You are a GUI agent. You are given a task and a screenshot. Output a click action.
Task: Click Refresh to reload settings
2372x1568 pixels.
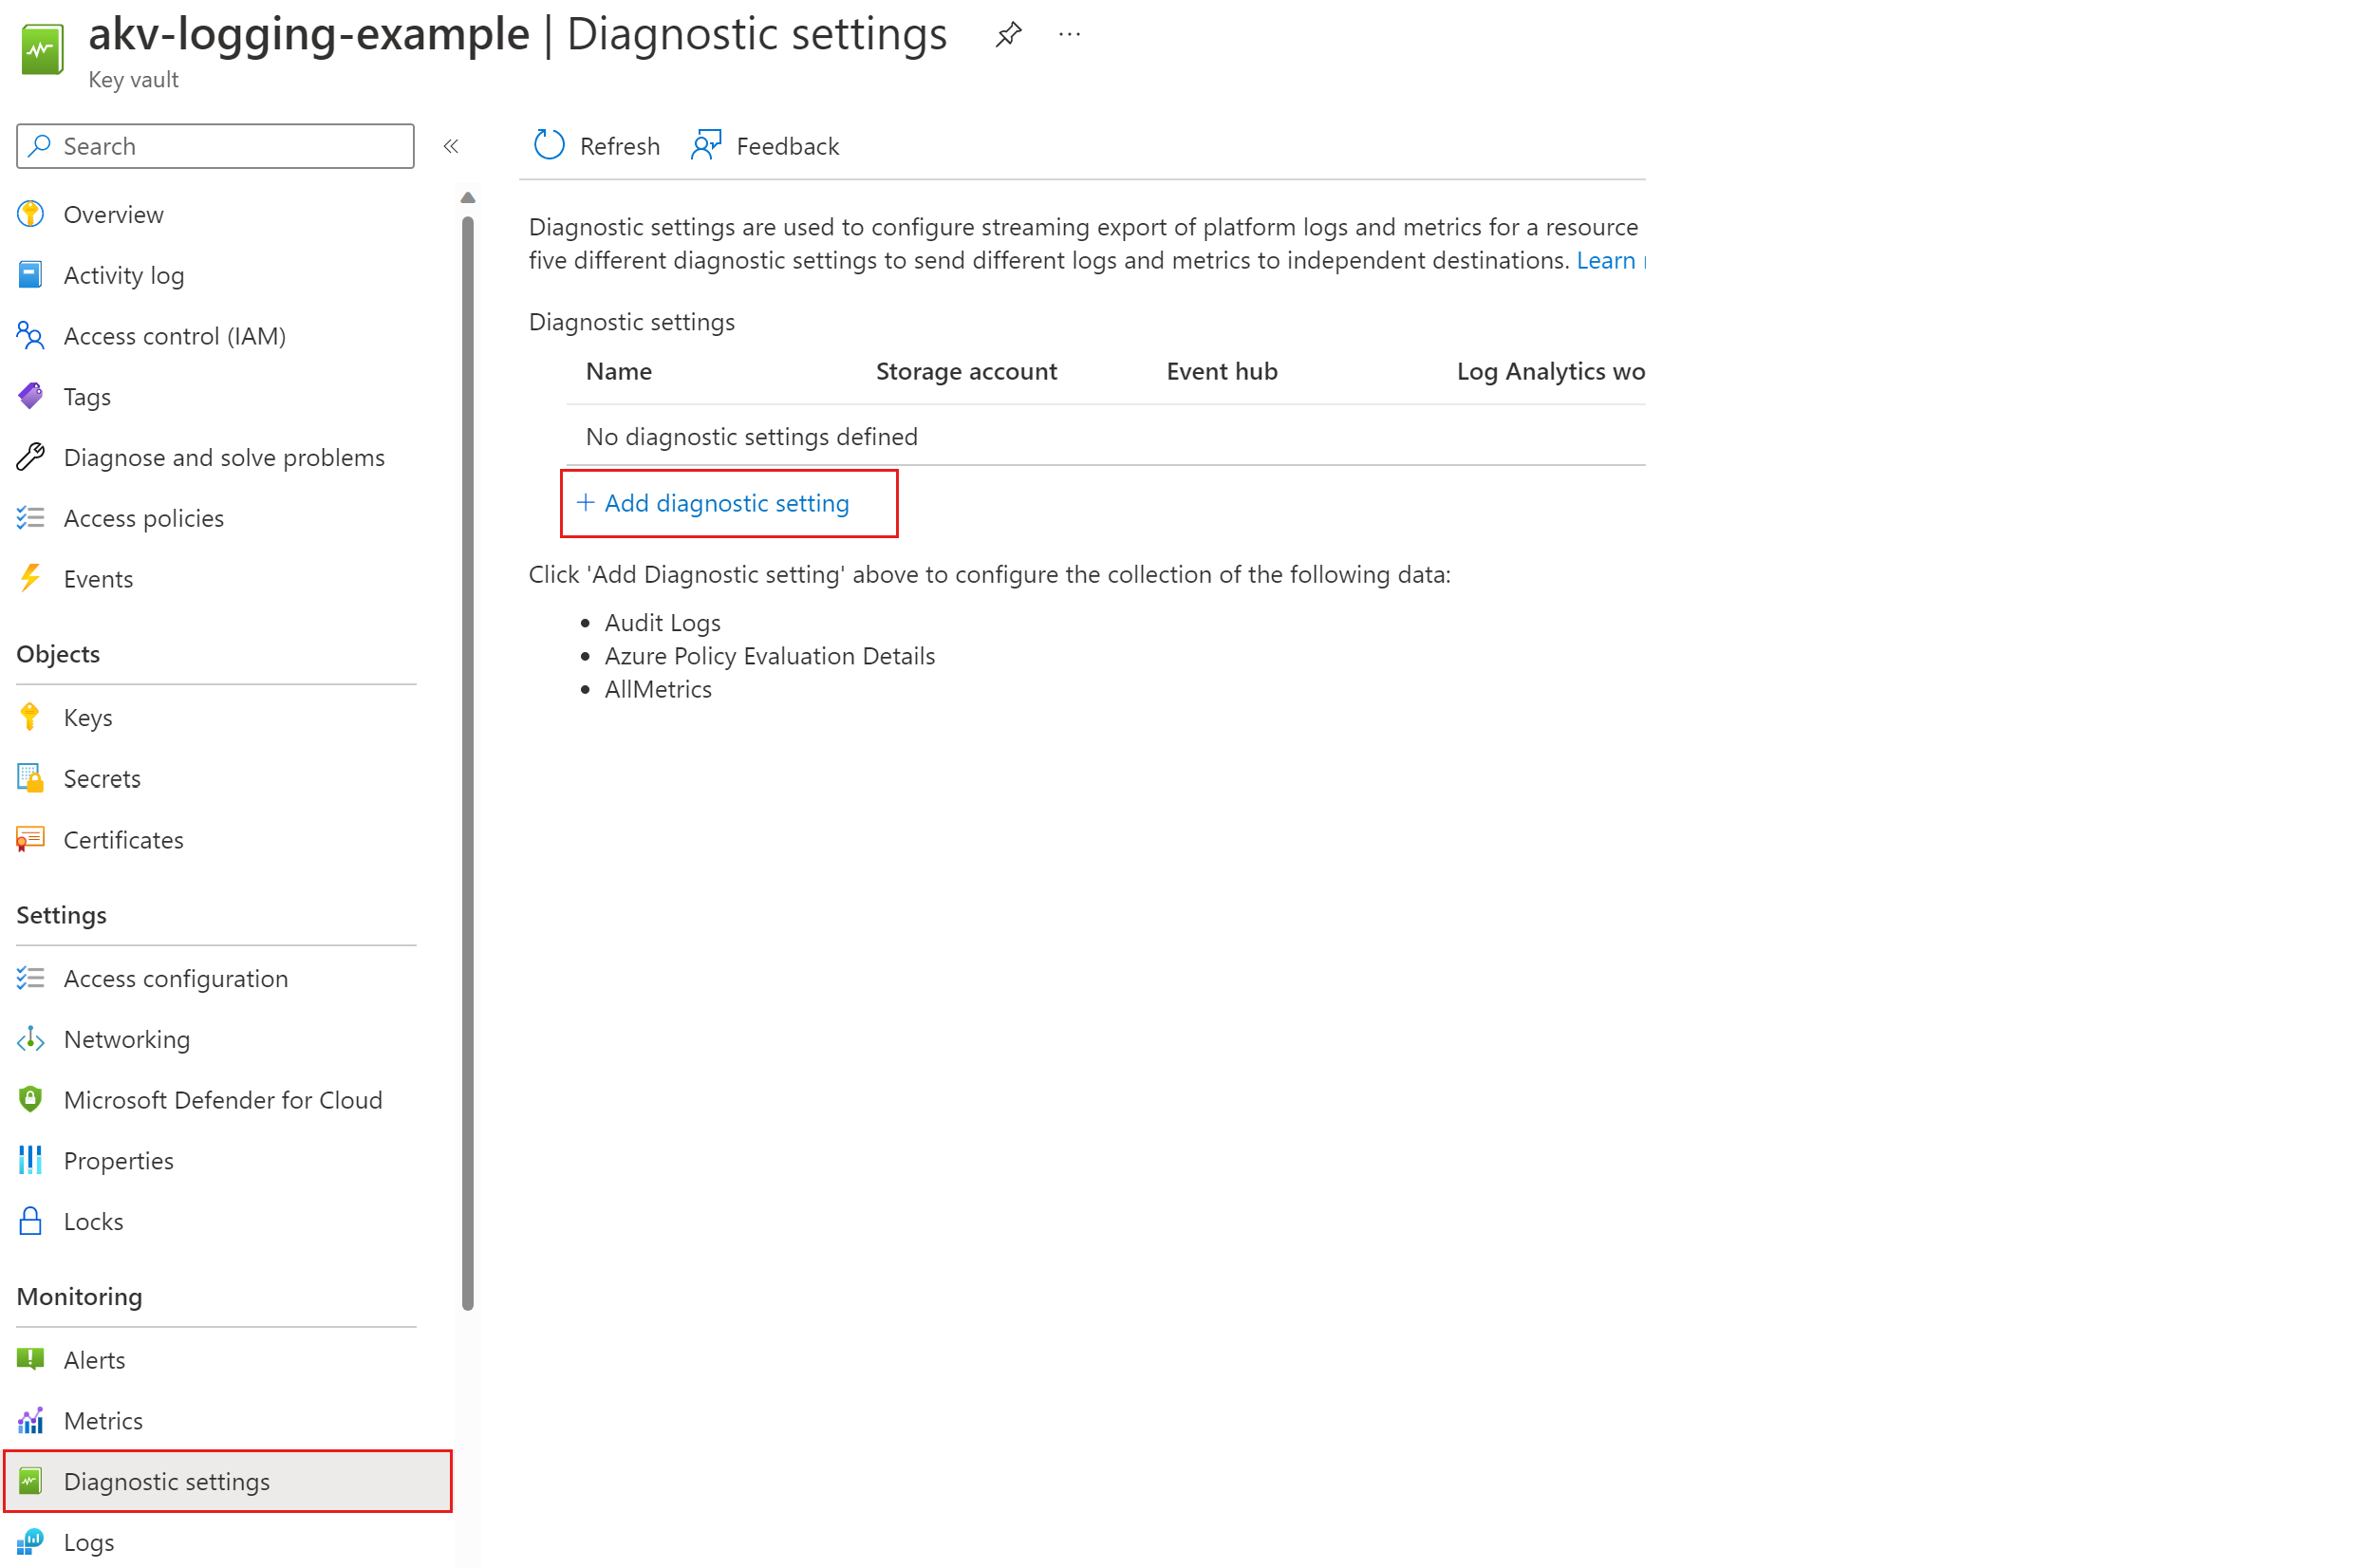coord(595,145)
